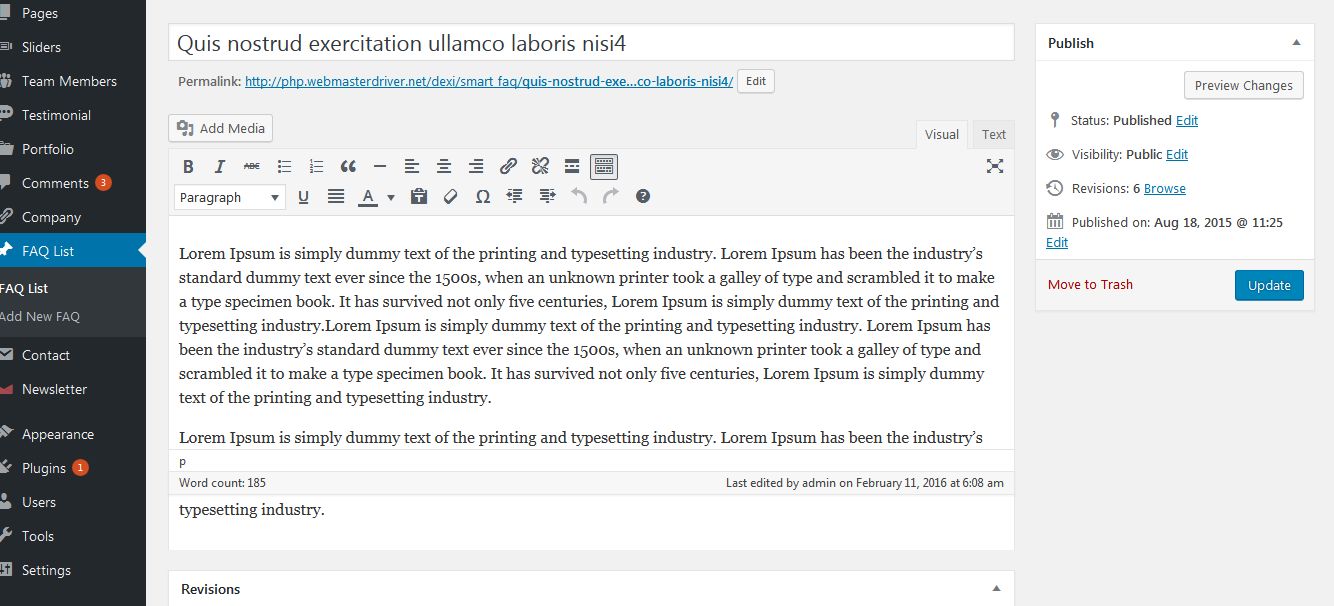Click the insert/edit link icon

coord(508,166)
